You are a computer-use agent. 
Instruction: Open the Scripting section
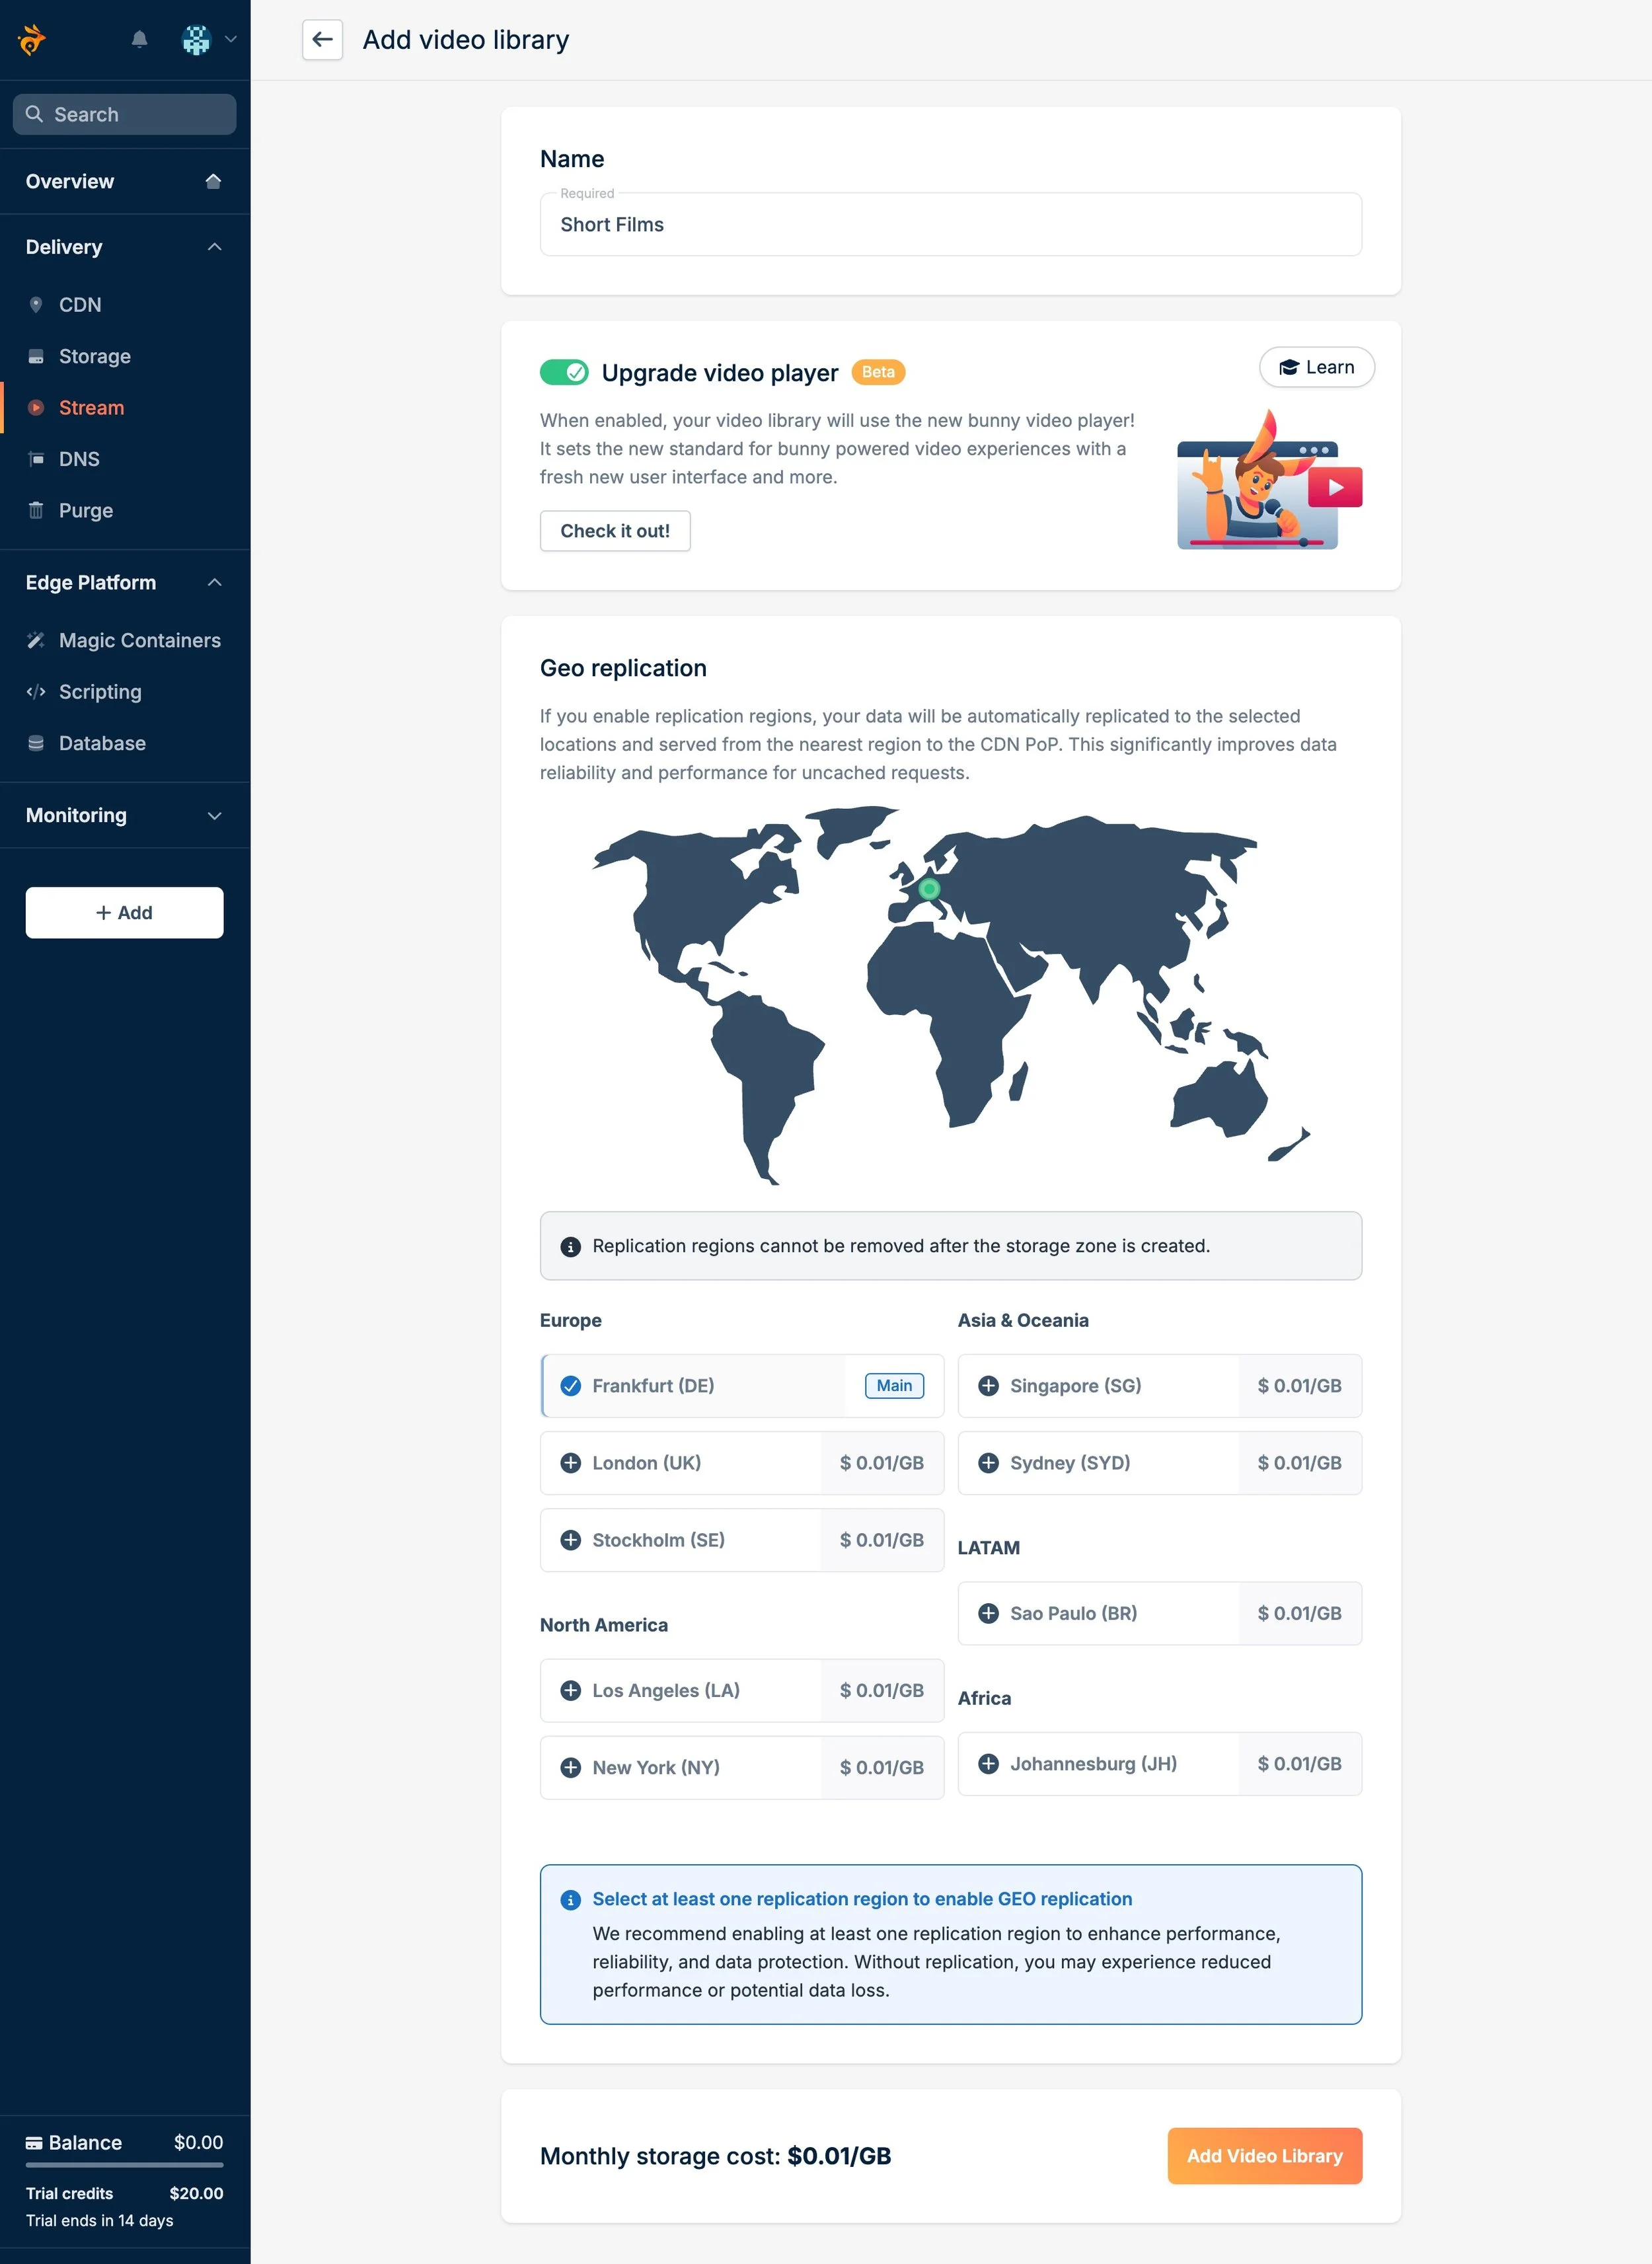[x=99, y=692]
